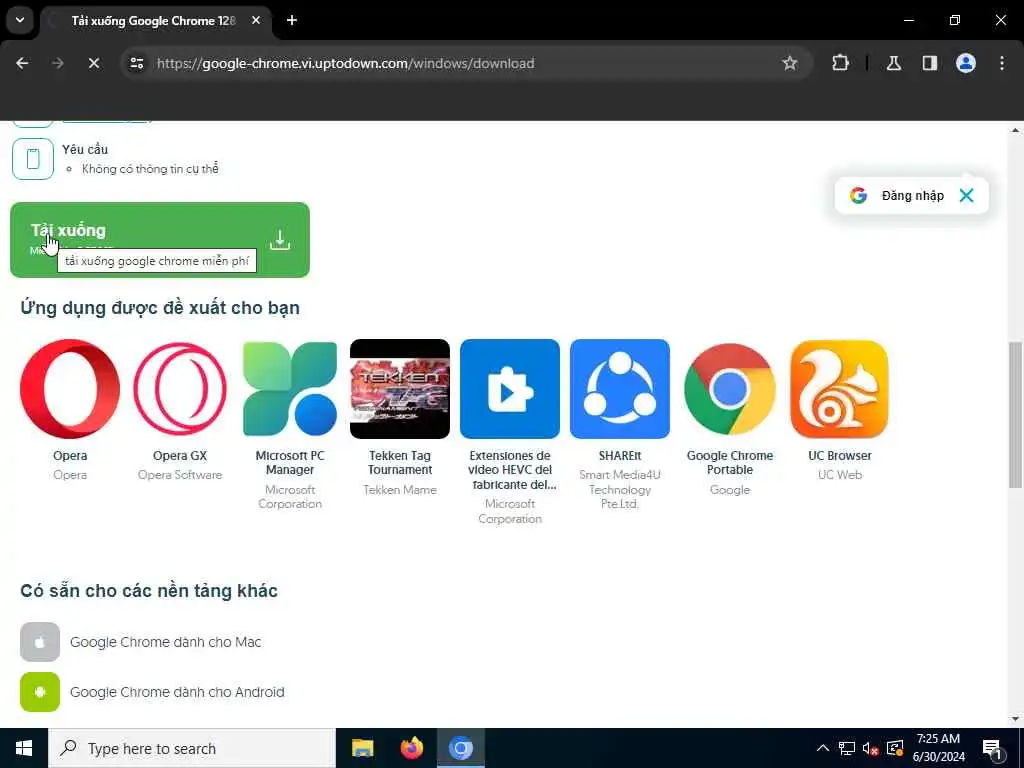This screenshot has width=1024, height=768.
Task: Click the Apple Mac platform icon
Action: pyautogui.click(x=40, y=642)
